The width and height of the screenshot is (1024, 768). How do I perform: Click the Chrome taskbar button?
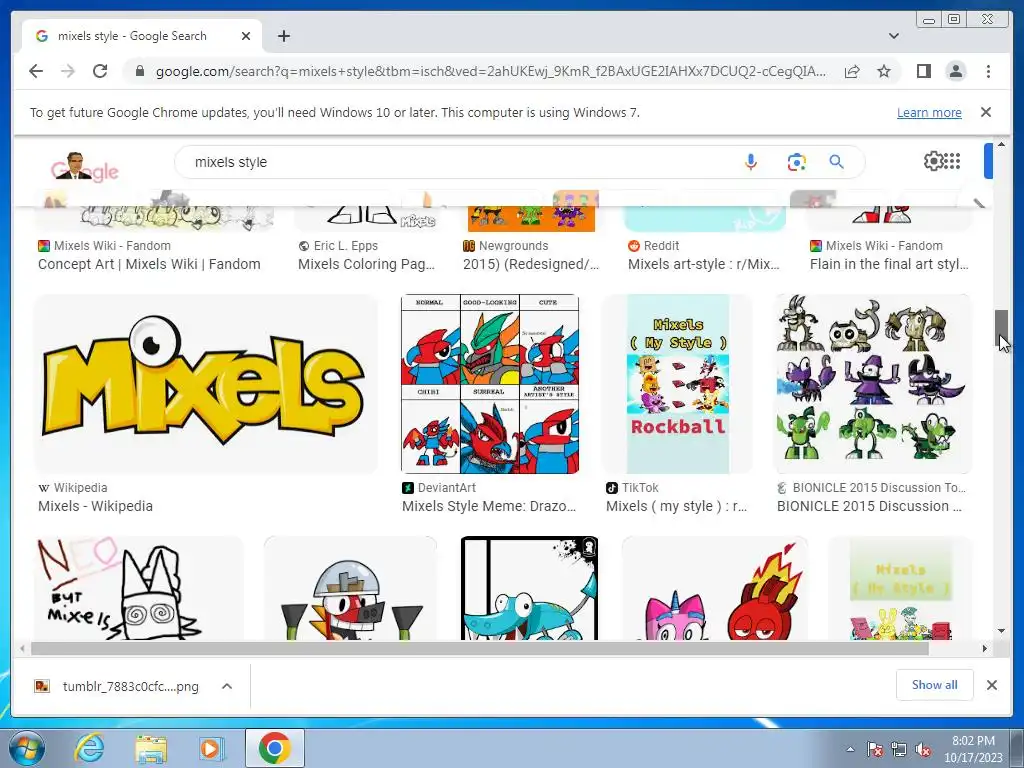click(x=274, y=748)
